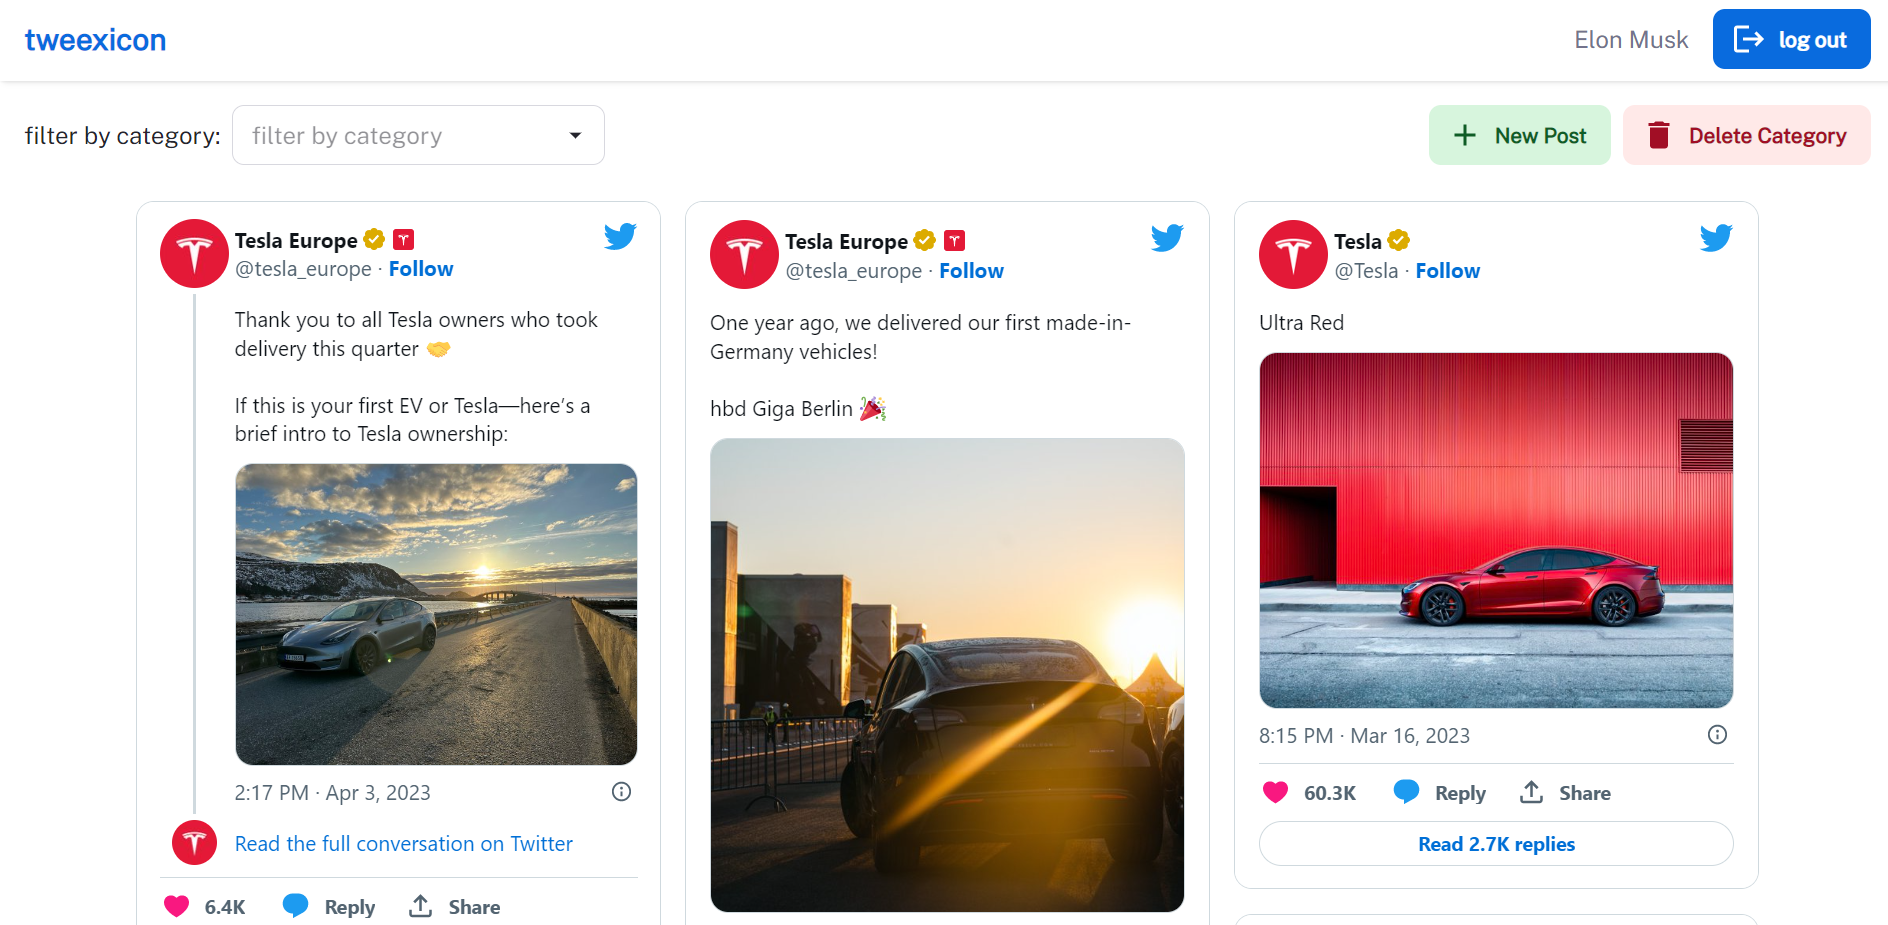Like the tweet with 6.4K likes
This screenshot has height=925, width=1888.
(x=177, y=906)
